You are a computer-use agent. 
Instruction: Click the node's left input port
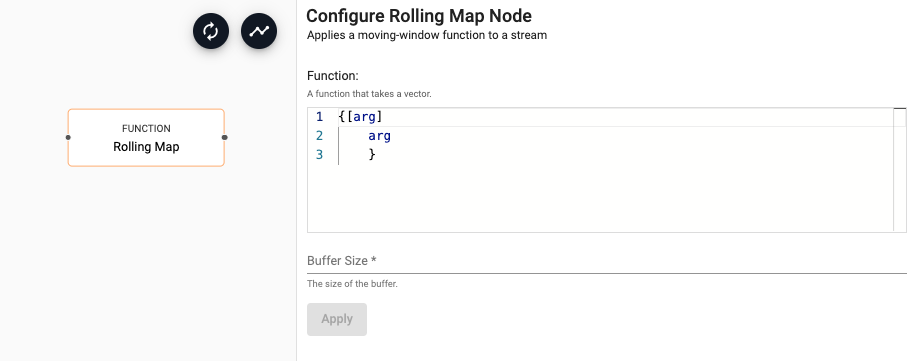pyautogui.click(x=68, y=138)
